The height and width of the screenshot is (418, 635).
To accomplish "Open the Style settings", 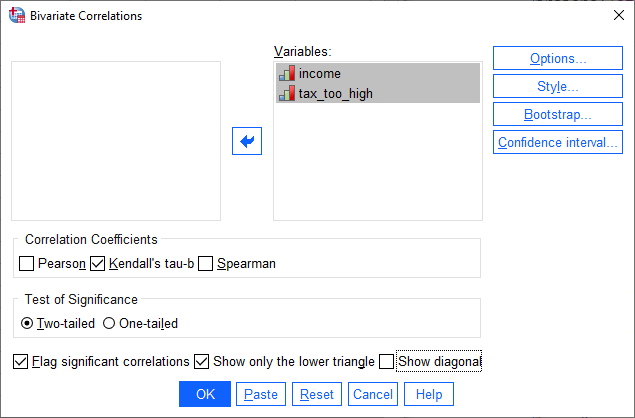I will [x=558, y=86].
